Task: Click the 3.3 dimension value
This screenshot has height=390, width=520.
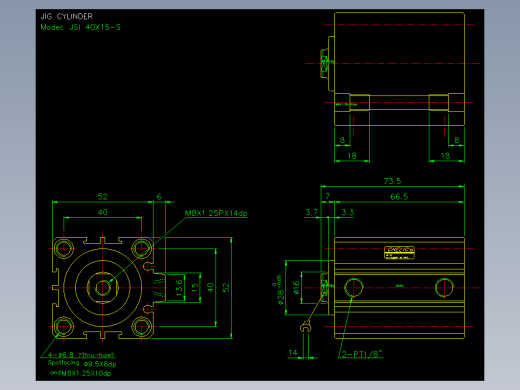Action: (x=348, y=212)
